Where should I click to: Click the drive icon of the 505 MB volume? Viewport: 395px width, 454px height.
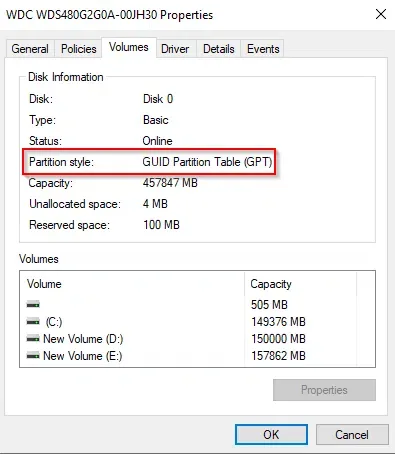(x=33, y=304)
